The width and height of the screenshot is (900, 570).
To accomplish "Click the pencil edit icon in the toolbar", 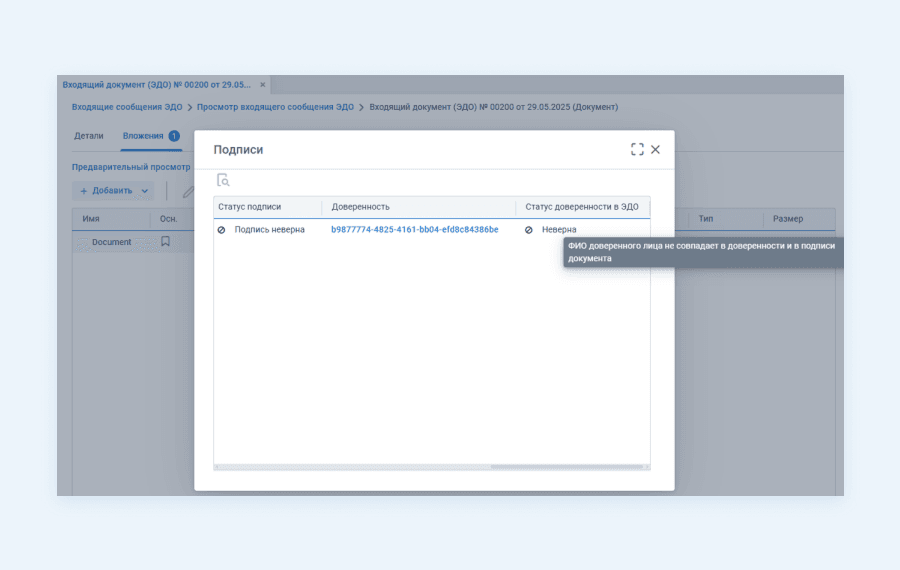I will pos(188,191).
